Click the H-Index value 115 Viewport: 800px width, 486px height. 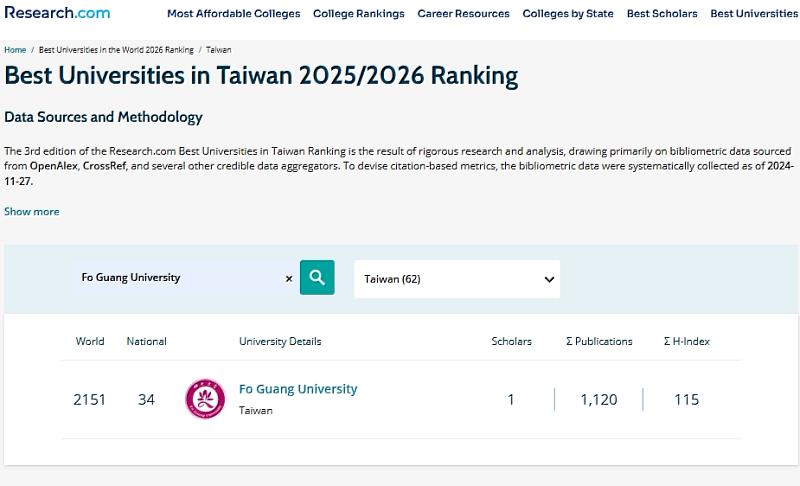pyautogui.click(x=687, y=399)
